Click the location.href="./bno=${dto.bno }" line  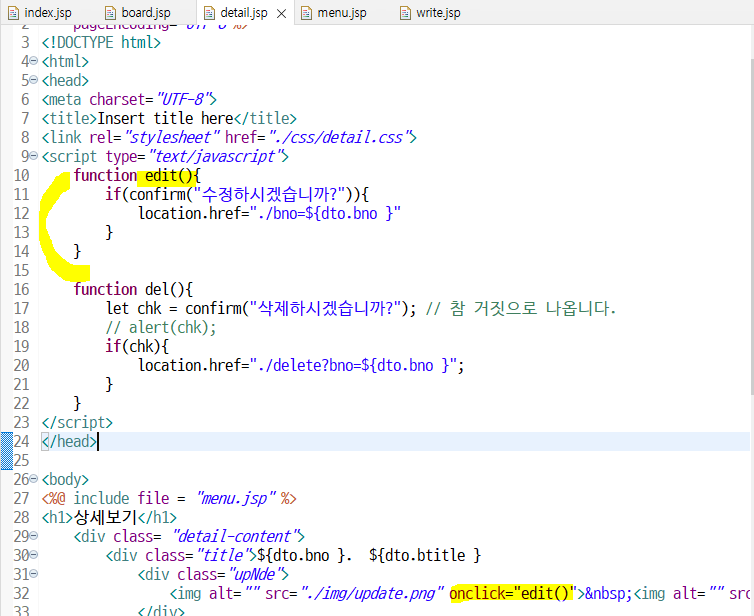point(269,213)
